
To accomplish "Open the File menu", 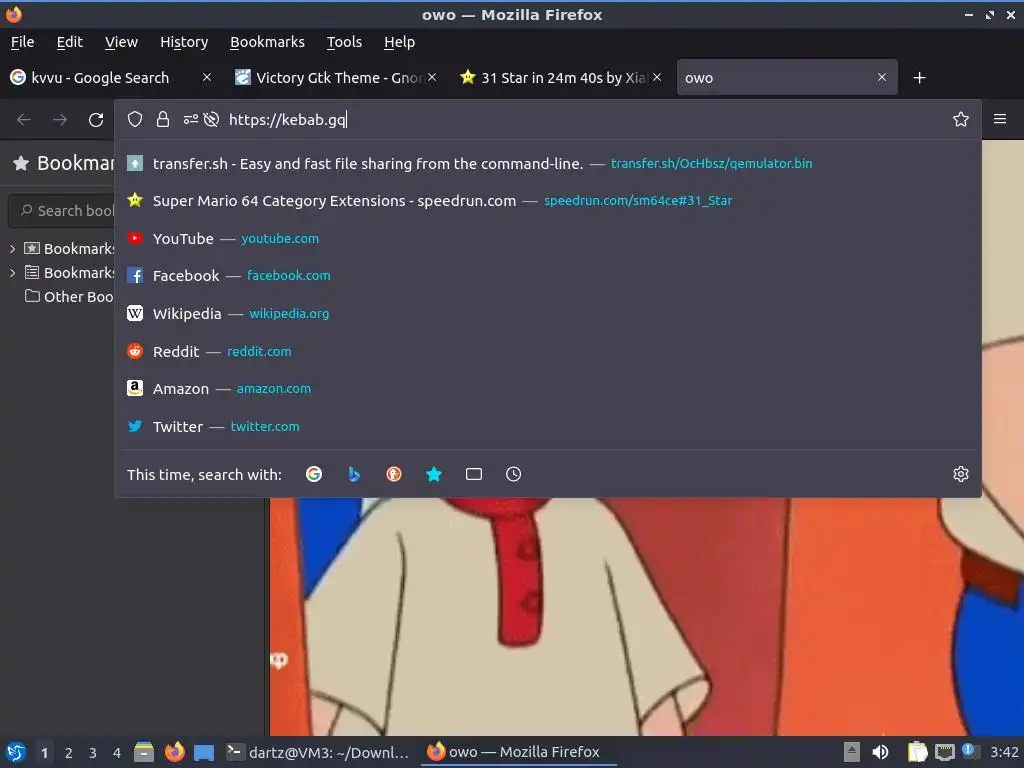I will (22, 42).
